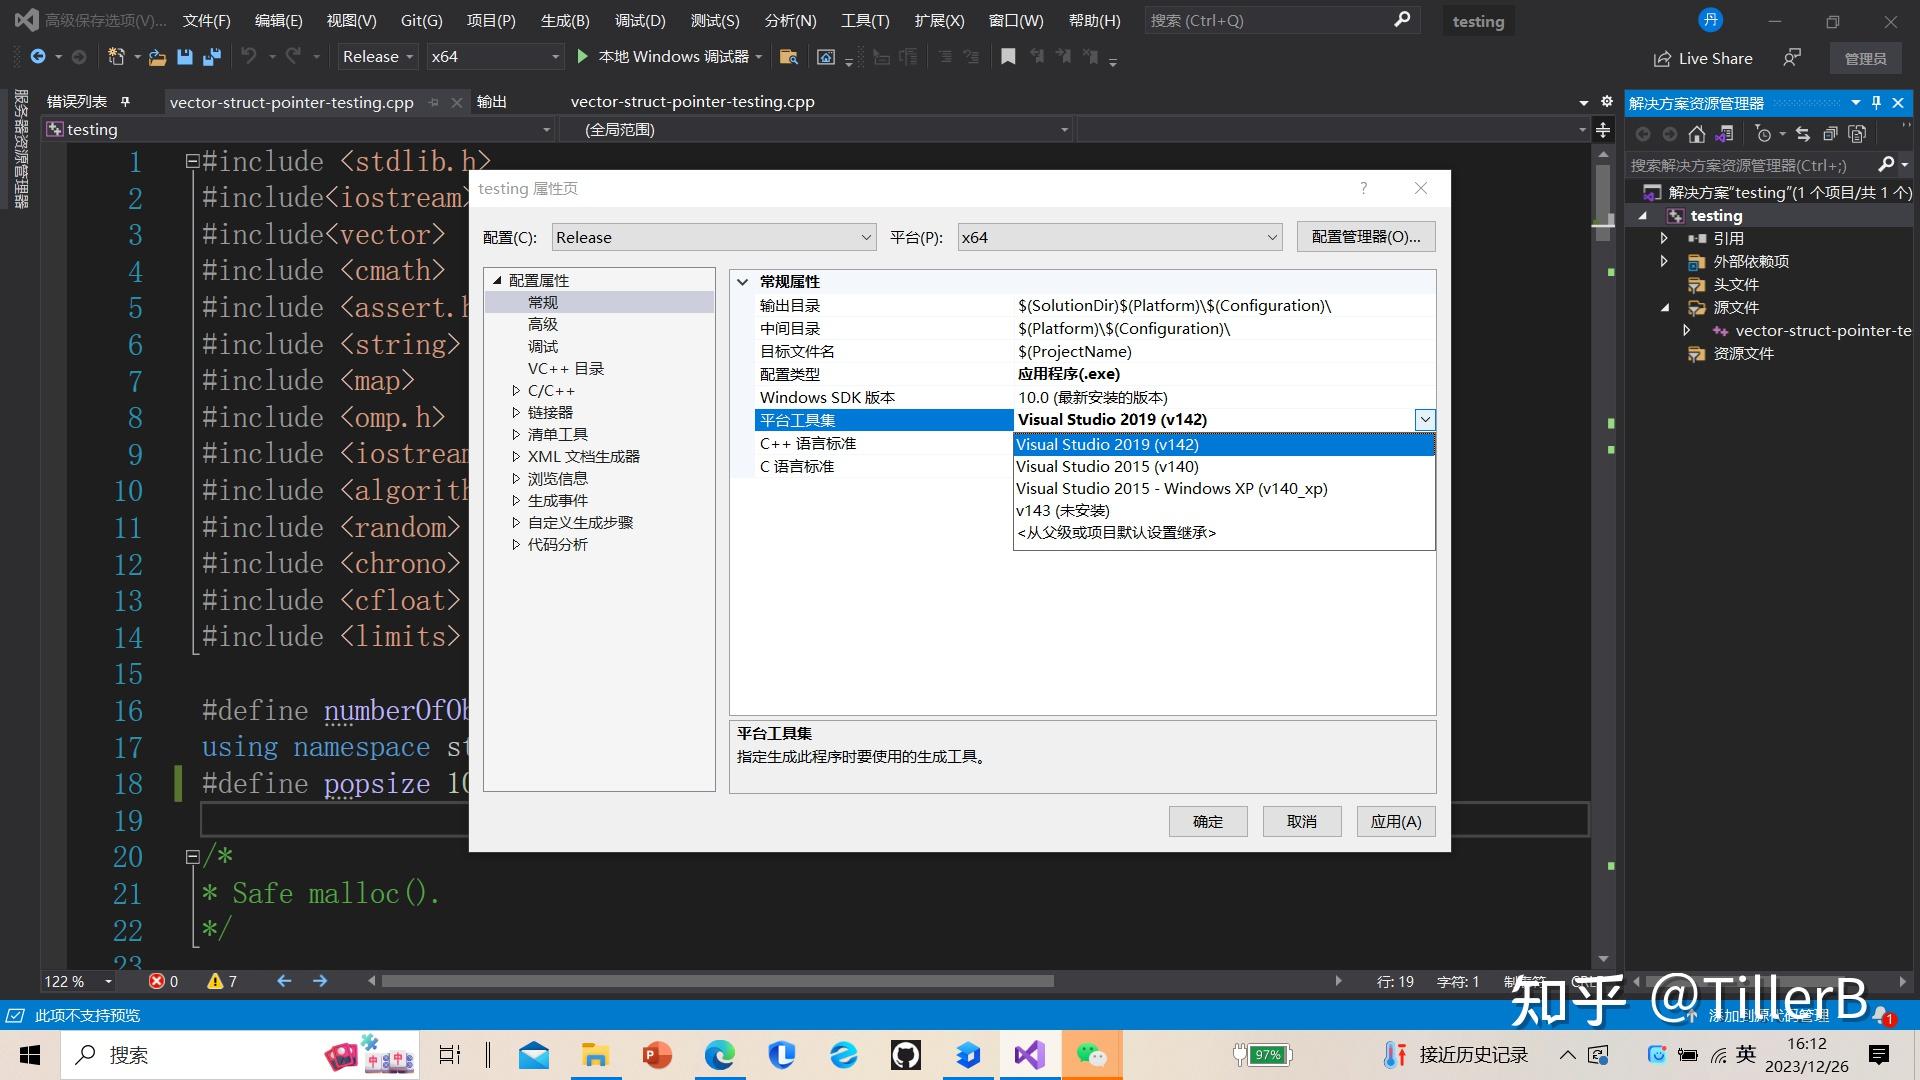Start debugging with green play icon
1920x1080 pixels.
coord(583,57)
